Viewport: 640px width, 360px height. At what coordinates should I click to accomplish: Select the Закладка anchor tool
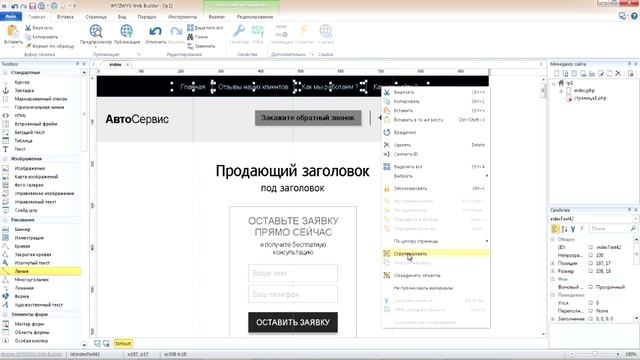pyautogui.click(x=24, y=91)
